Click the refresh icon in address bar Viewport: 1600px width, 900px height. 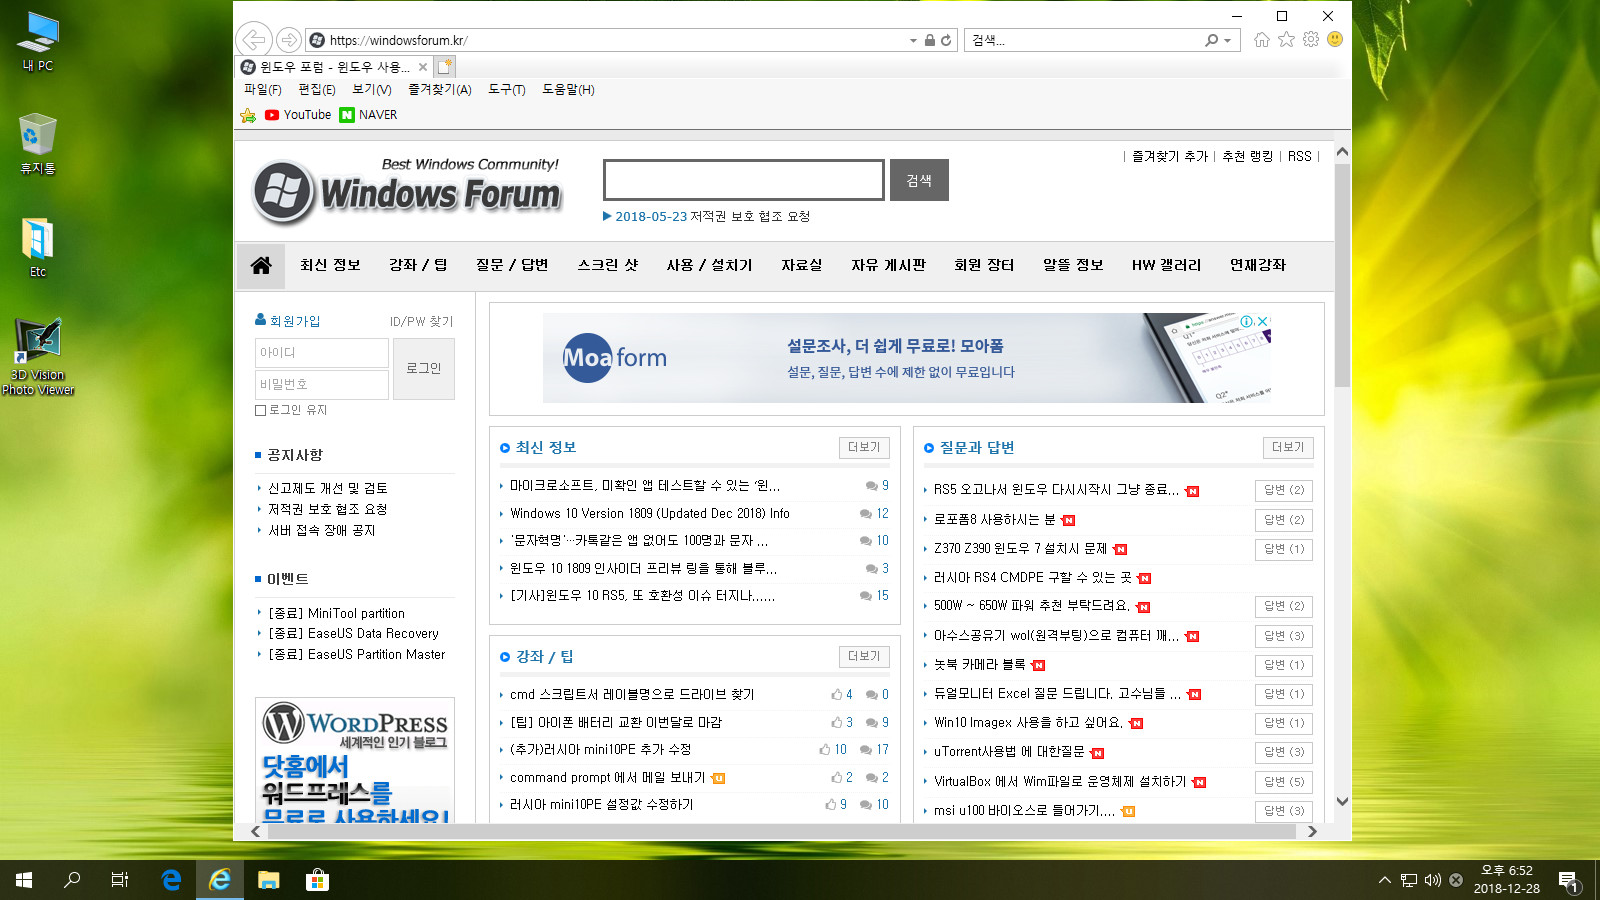point(946,40)
